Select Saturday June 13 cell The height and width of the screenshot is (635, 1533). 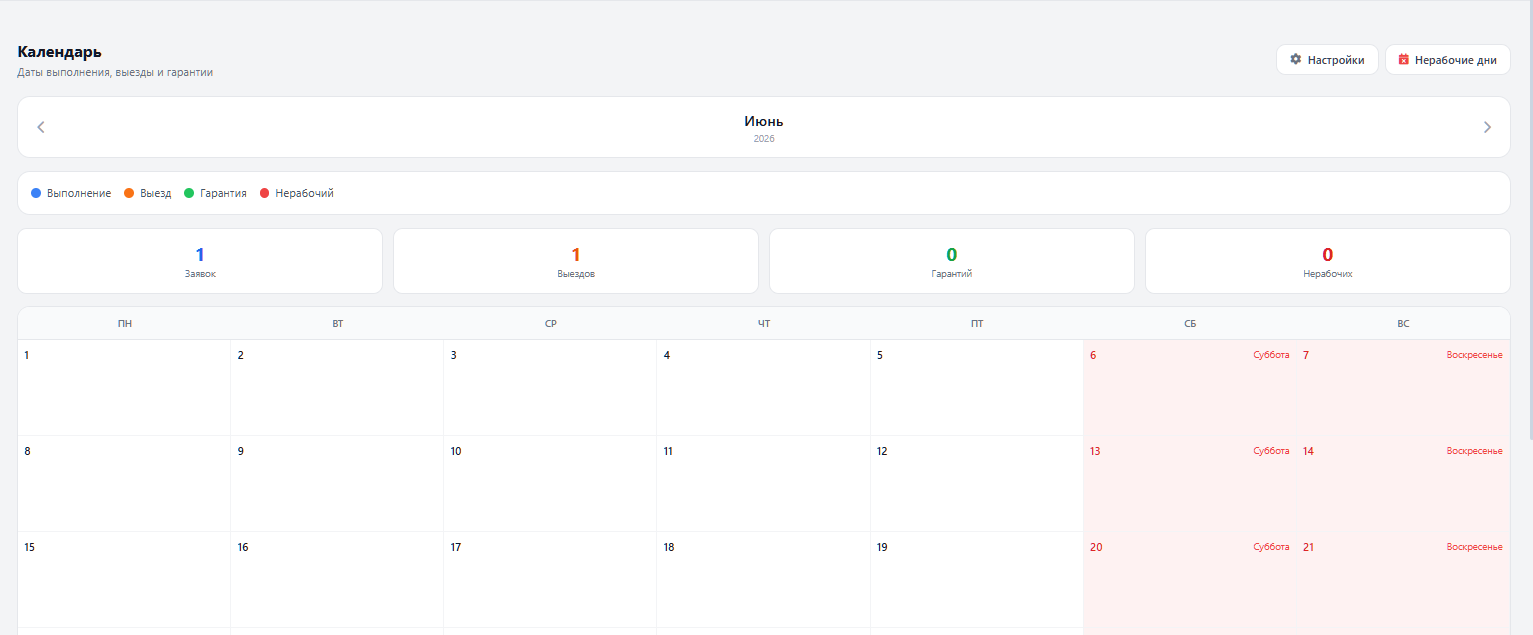click(1190, 484)
